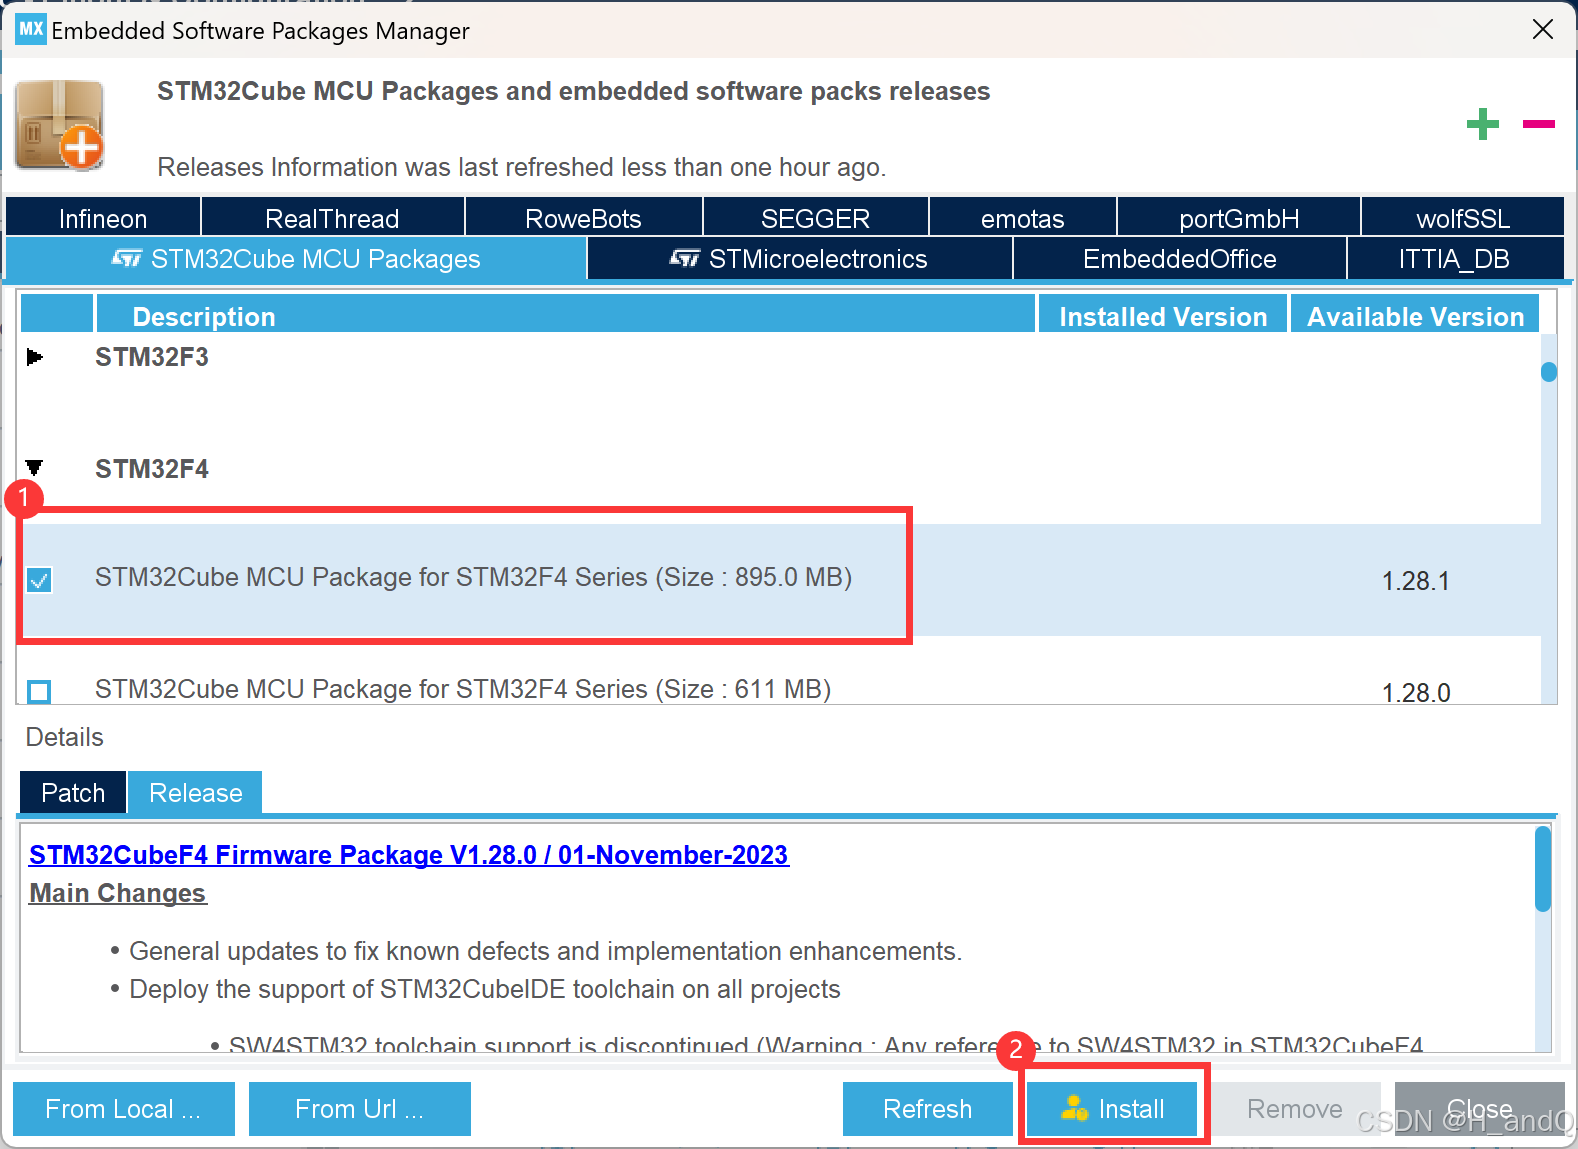Click the ST logo on STMicroelectronics tab
The image size is (1578, 1149).
tap(684, 259)
